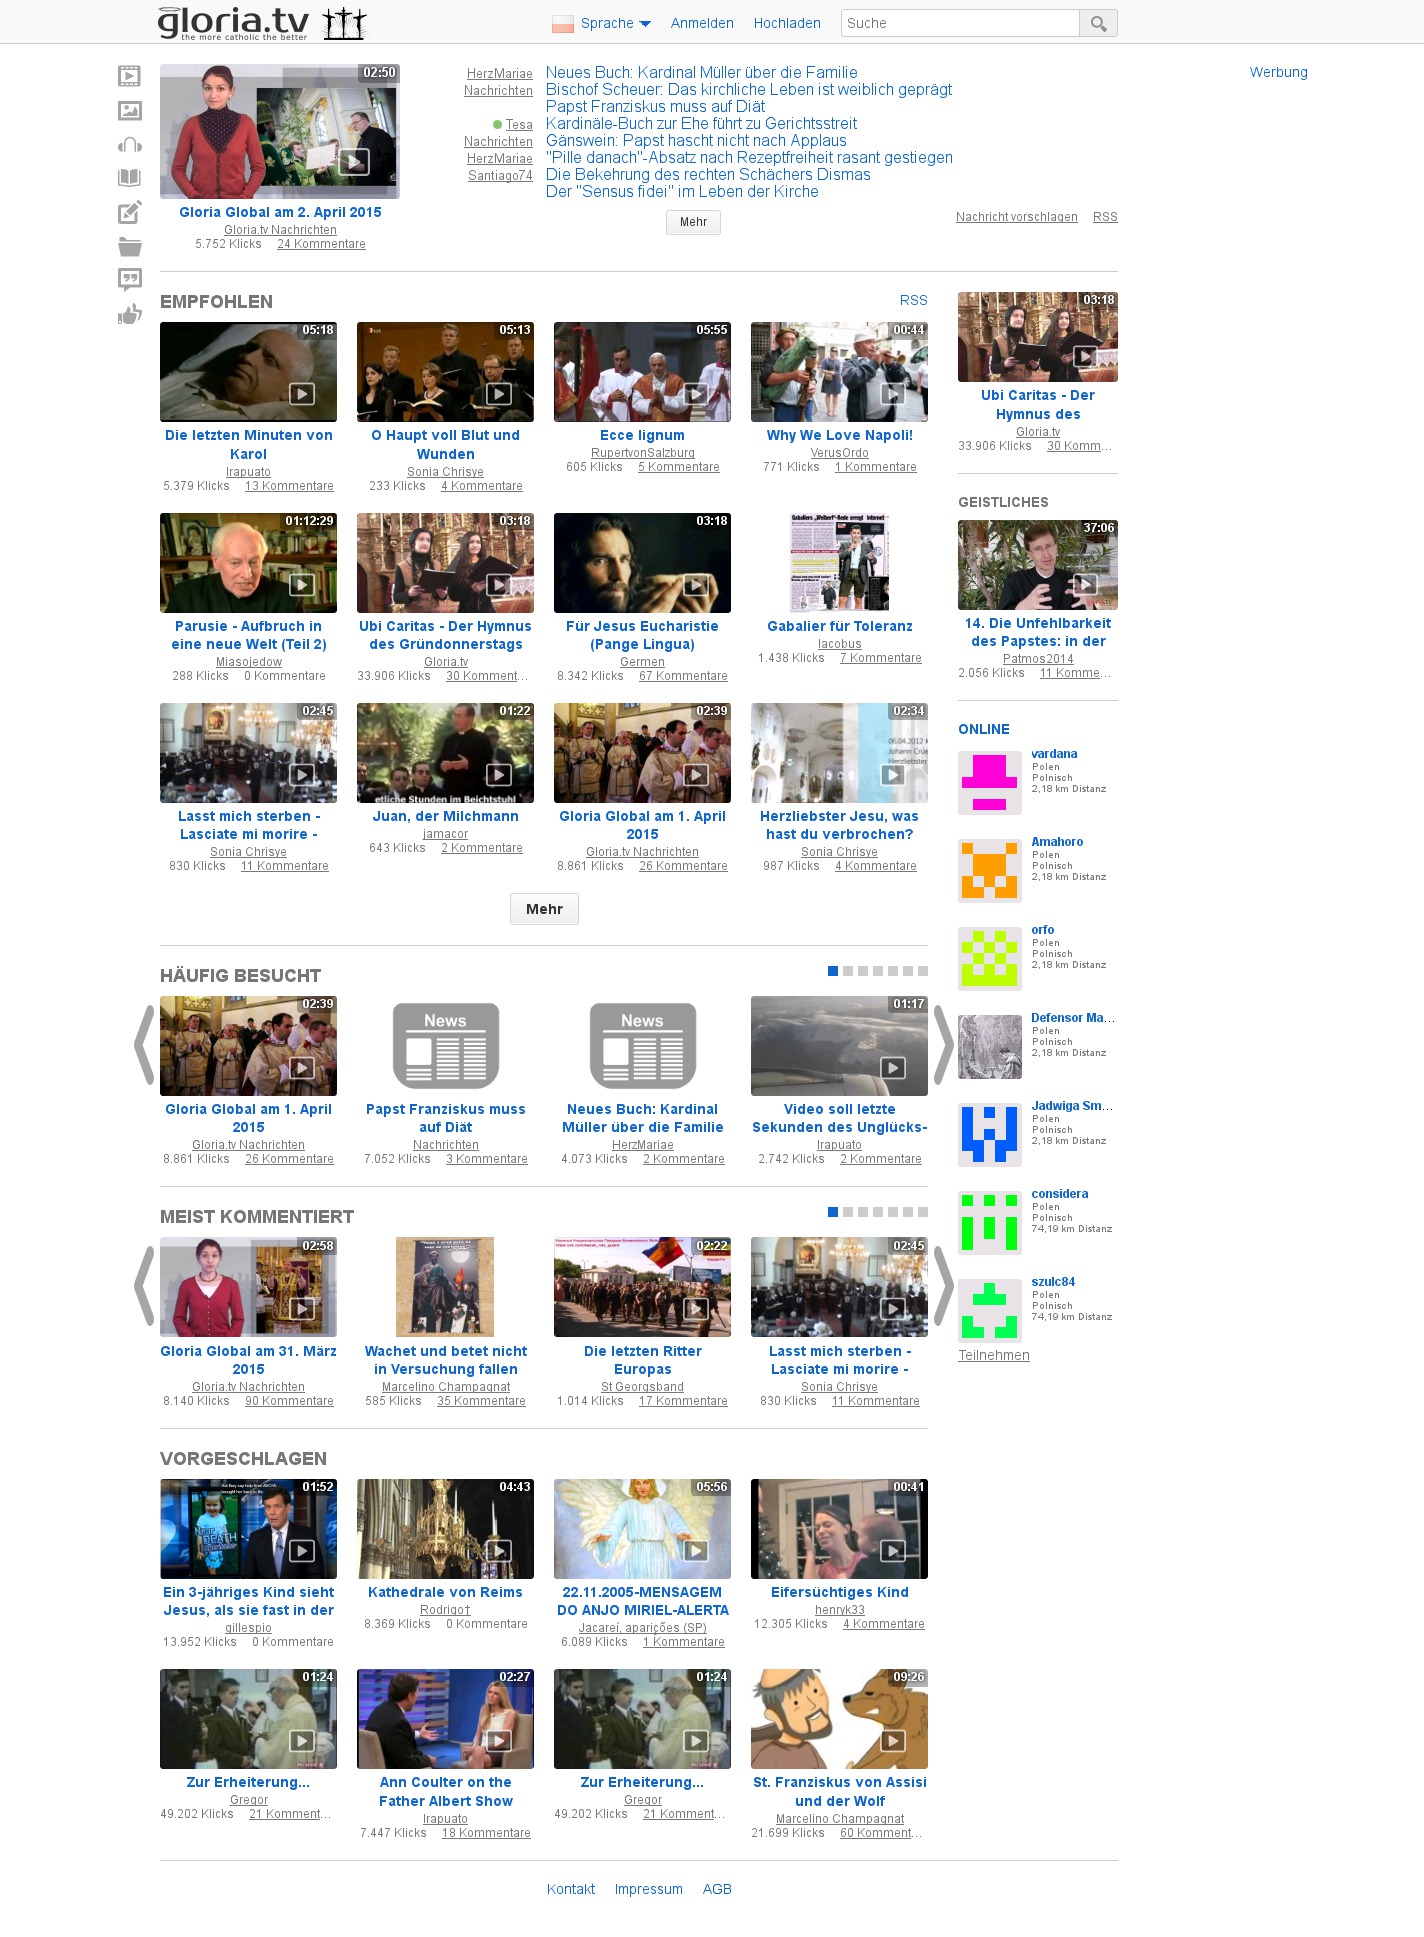The width and height of the screenshot is (1424, 1937).
Task: Click the Mehr button below Empfohlen videos
Action: [544, 909]
